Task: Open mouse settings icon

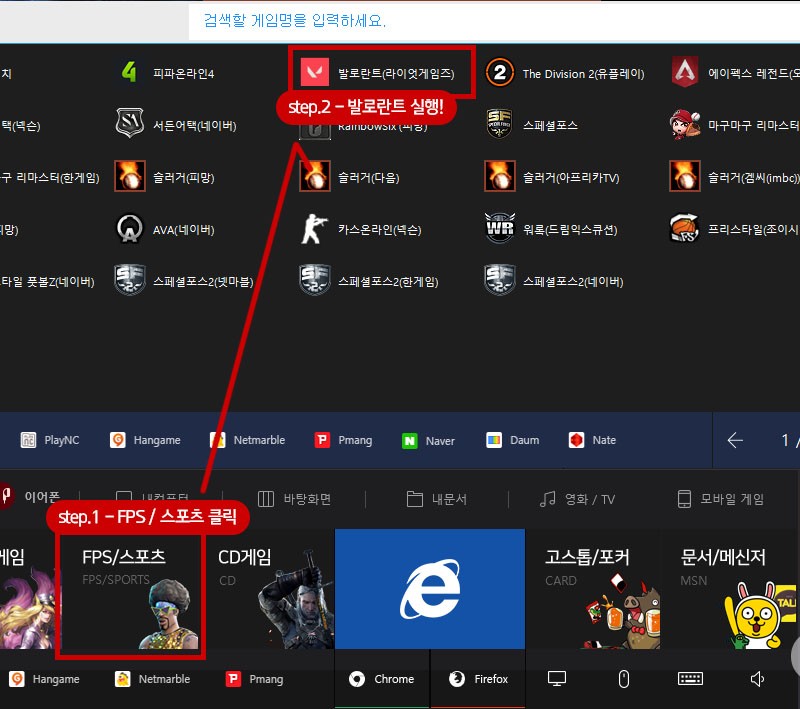Action: click(623, 679)
